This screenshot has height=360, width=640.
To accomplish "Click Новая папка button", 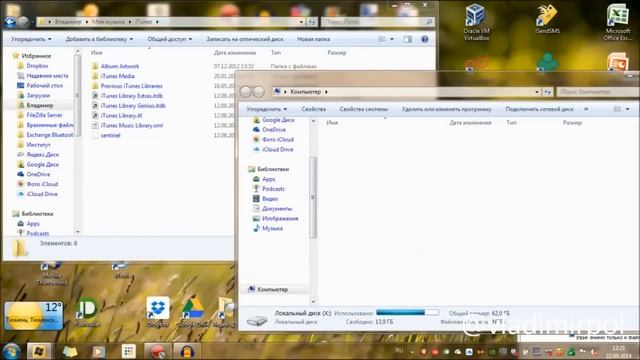I will click(x=313, y=39).
